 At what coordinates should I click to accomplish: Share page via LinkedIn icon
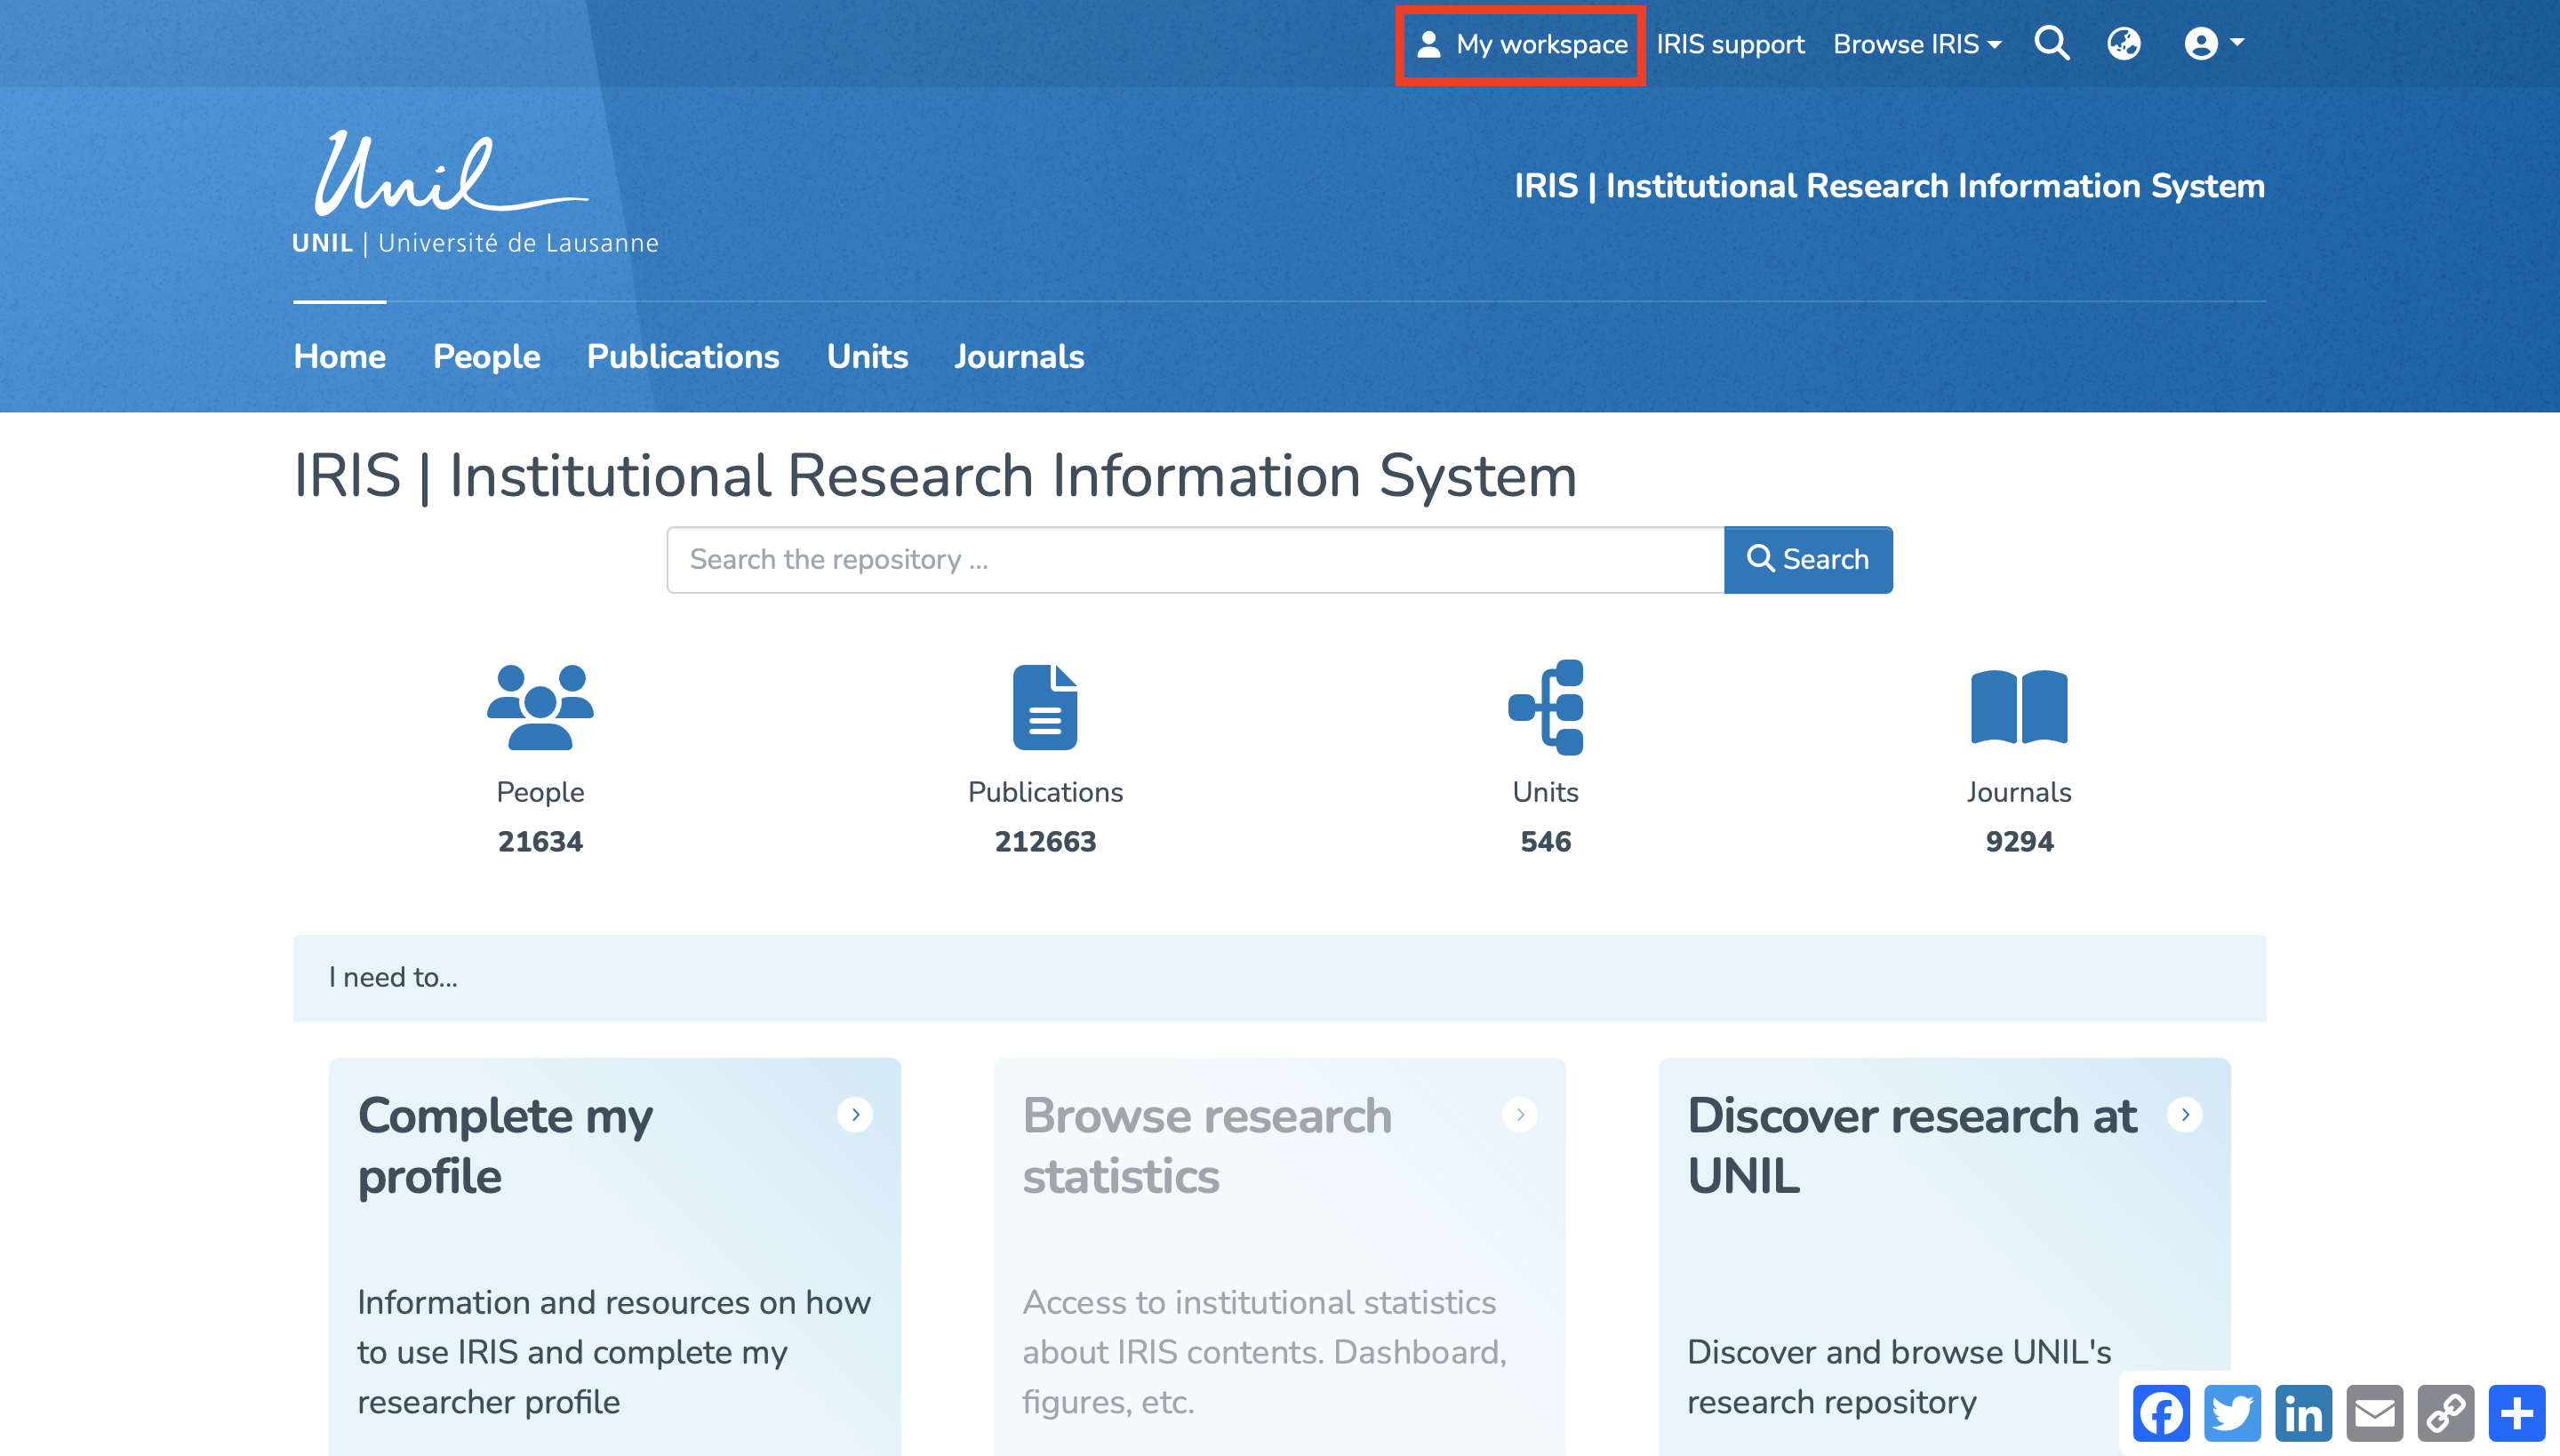[x=2303, y=1413]
